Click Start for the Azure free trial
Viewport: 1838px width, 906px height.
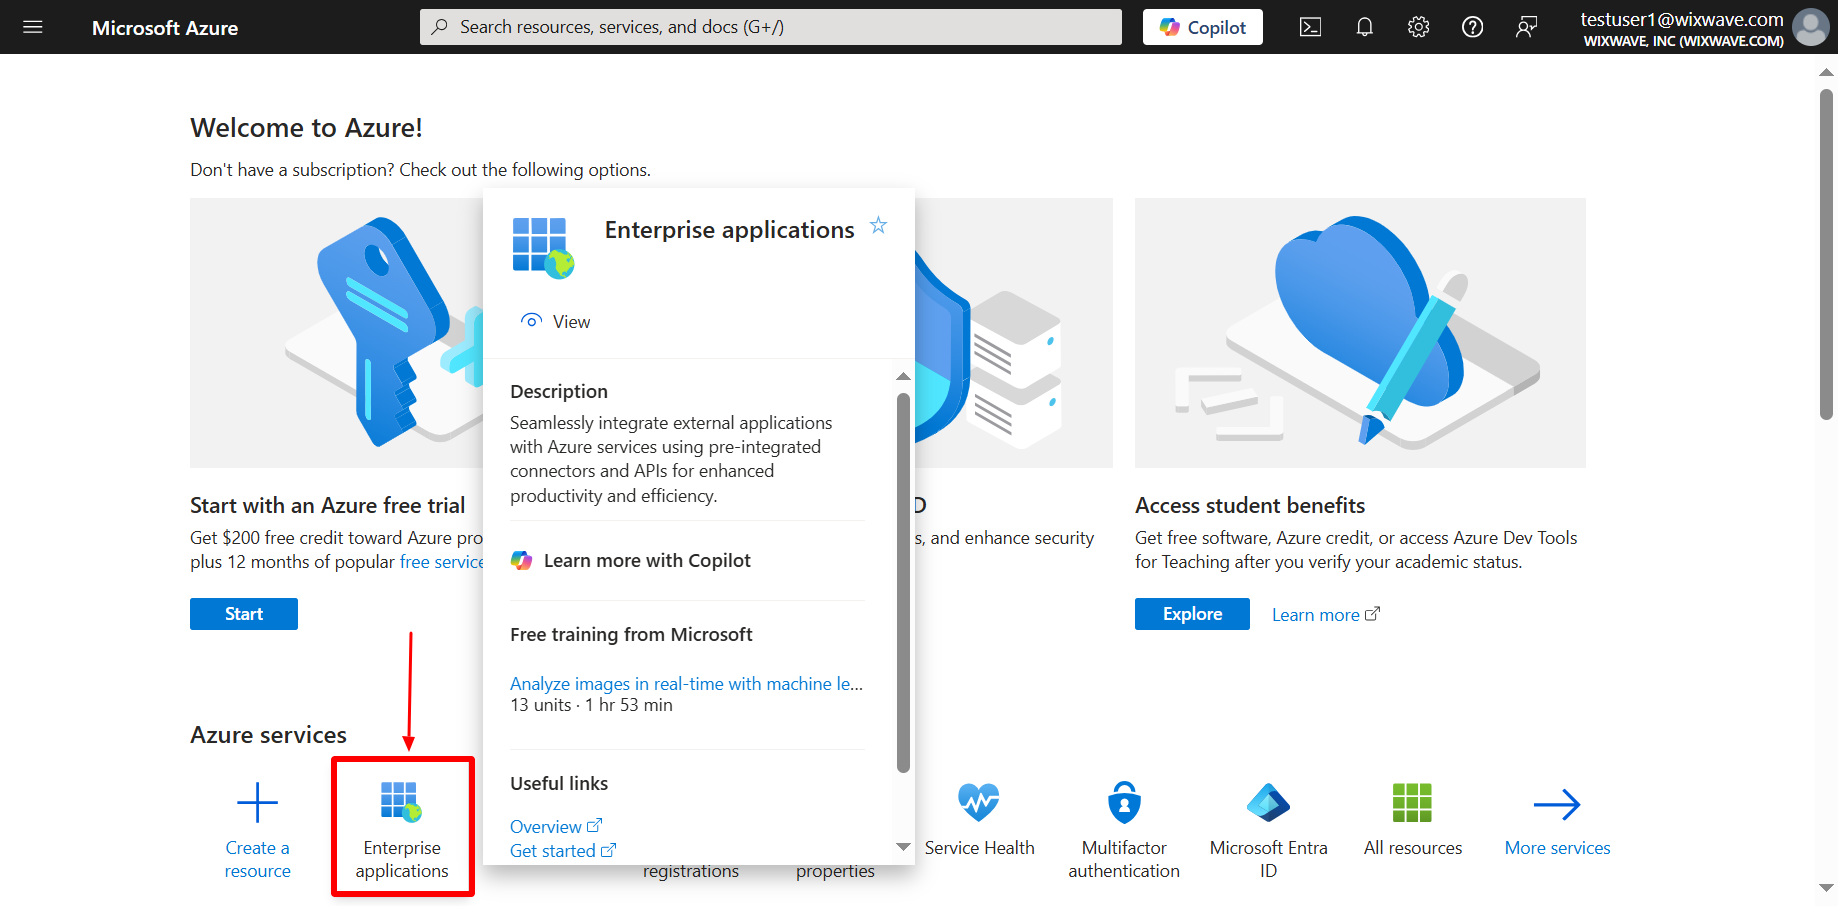[244, 614]
